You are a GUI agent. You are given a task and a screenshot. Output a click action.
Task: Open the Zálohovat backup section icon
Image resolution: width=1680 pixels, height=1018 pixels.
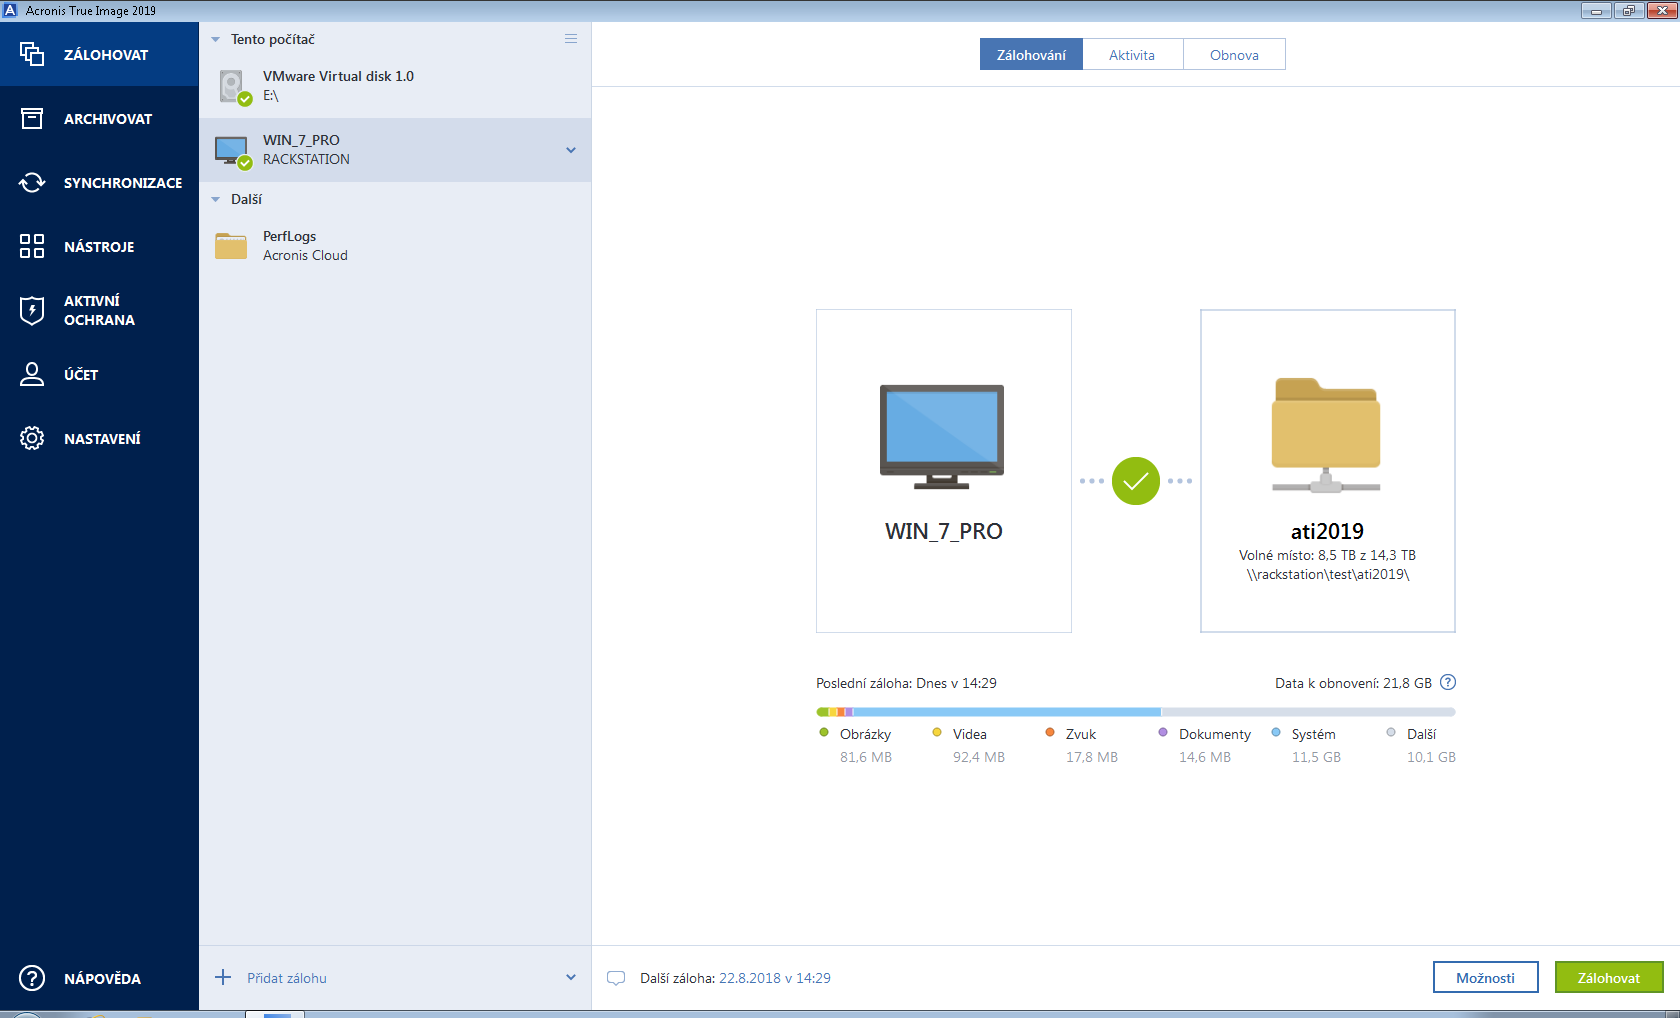coord(32,54)
